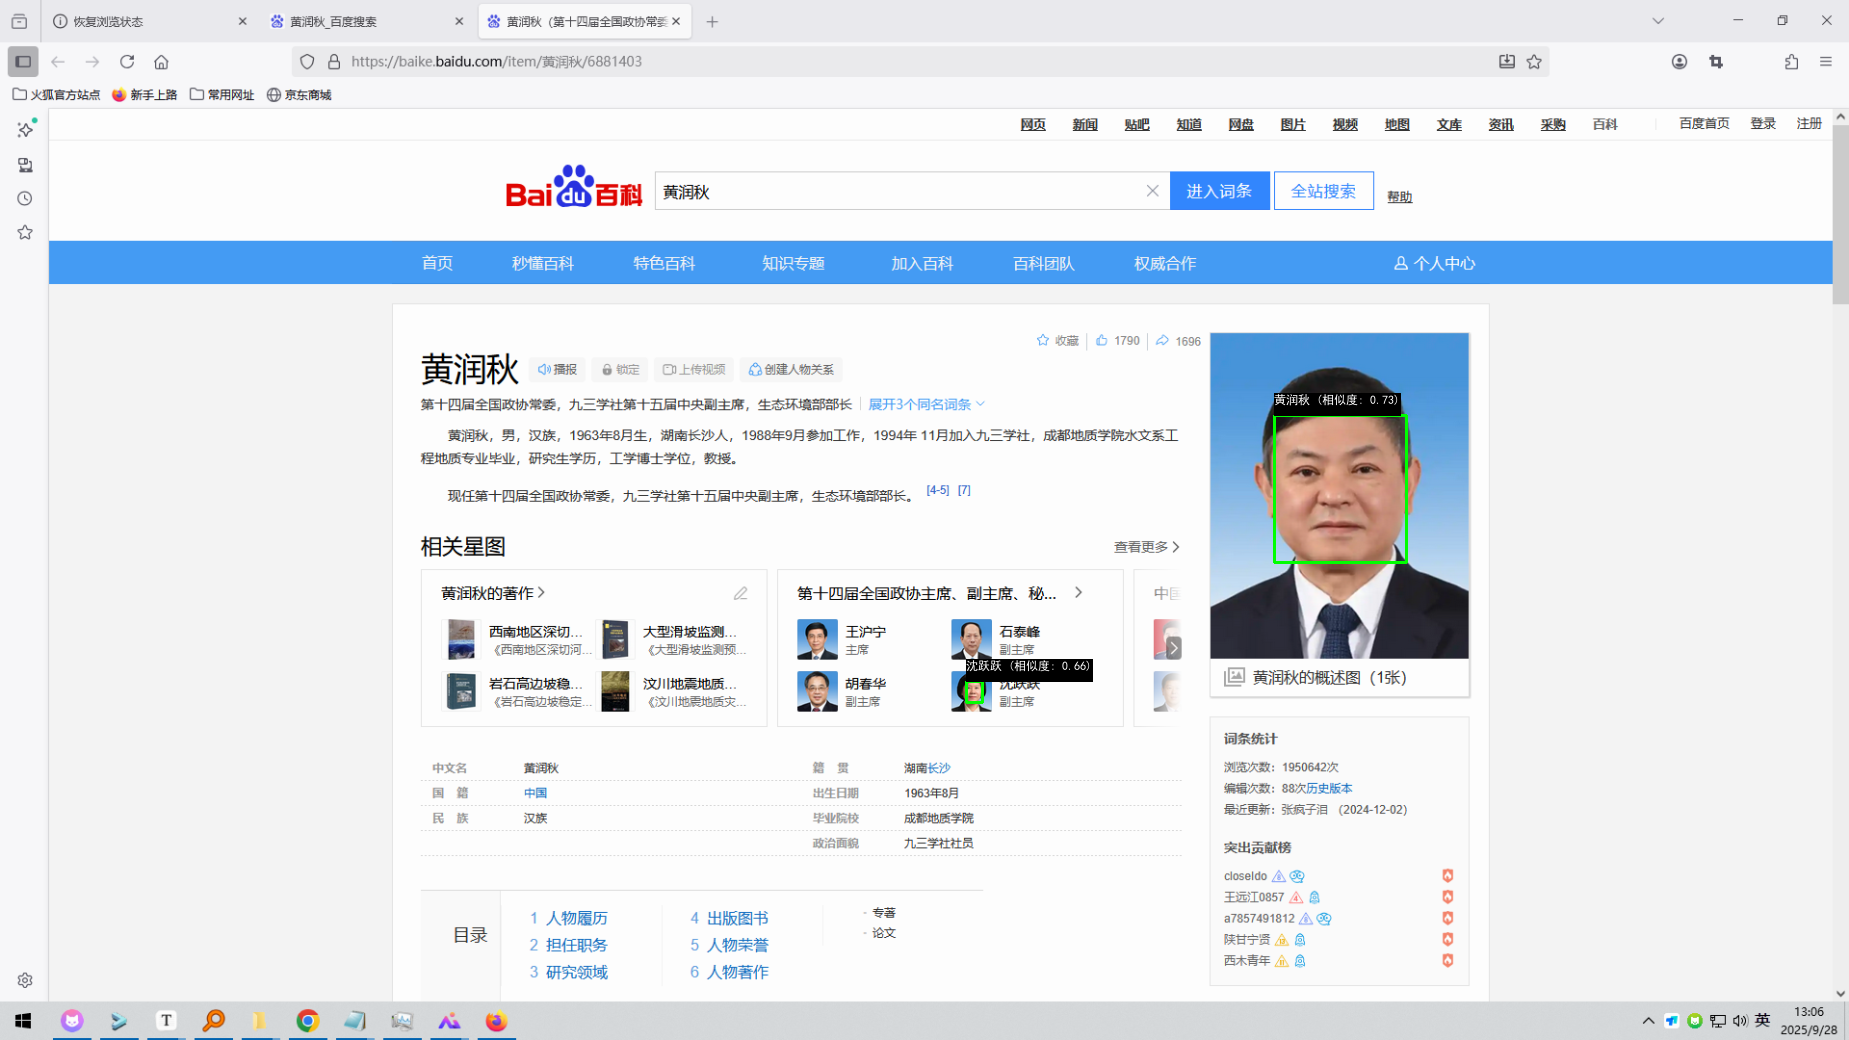This screenshot has width=1849, height=1040.
Task: Open the 黄润秋 overview portrait image
Action: [x=1339, y=496]
